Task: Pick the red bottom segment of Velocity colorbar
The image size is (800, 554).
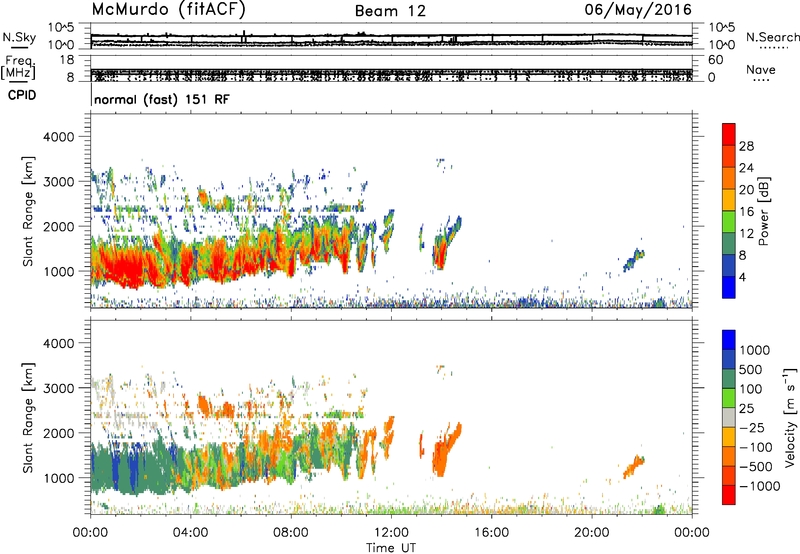Action: click(729, 495)
